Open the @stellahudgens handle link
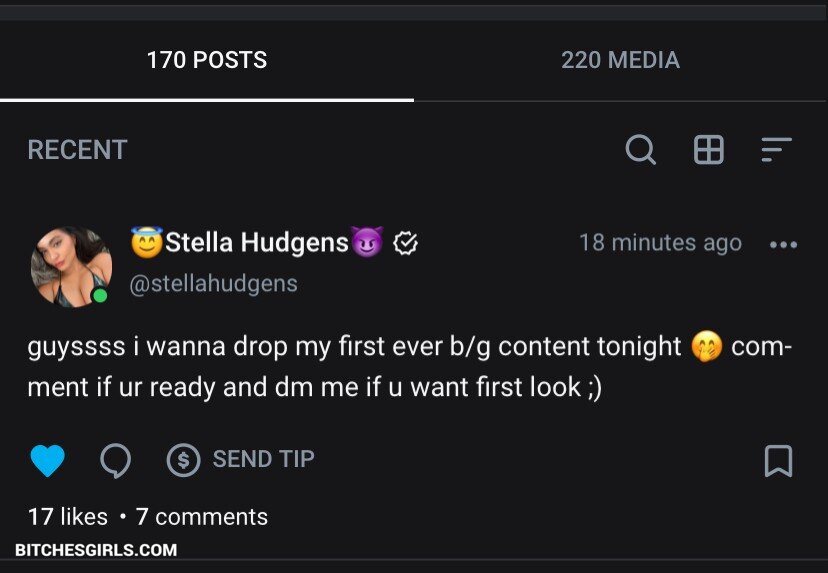Viewport: 828px width, 573px height. tap(214, 283)
